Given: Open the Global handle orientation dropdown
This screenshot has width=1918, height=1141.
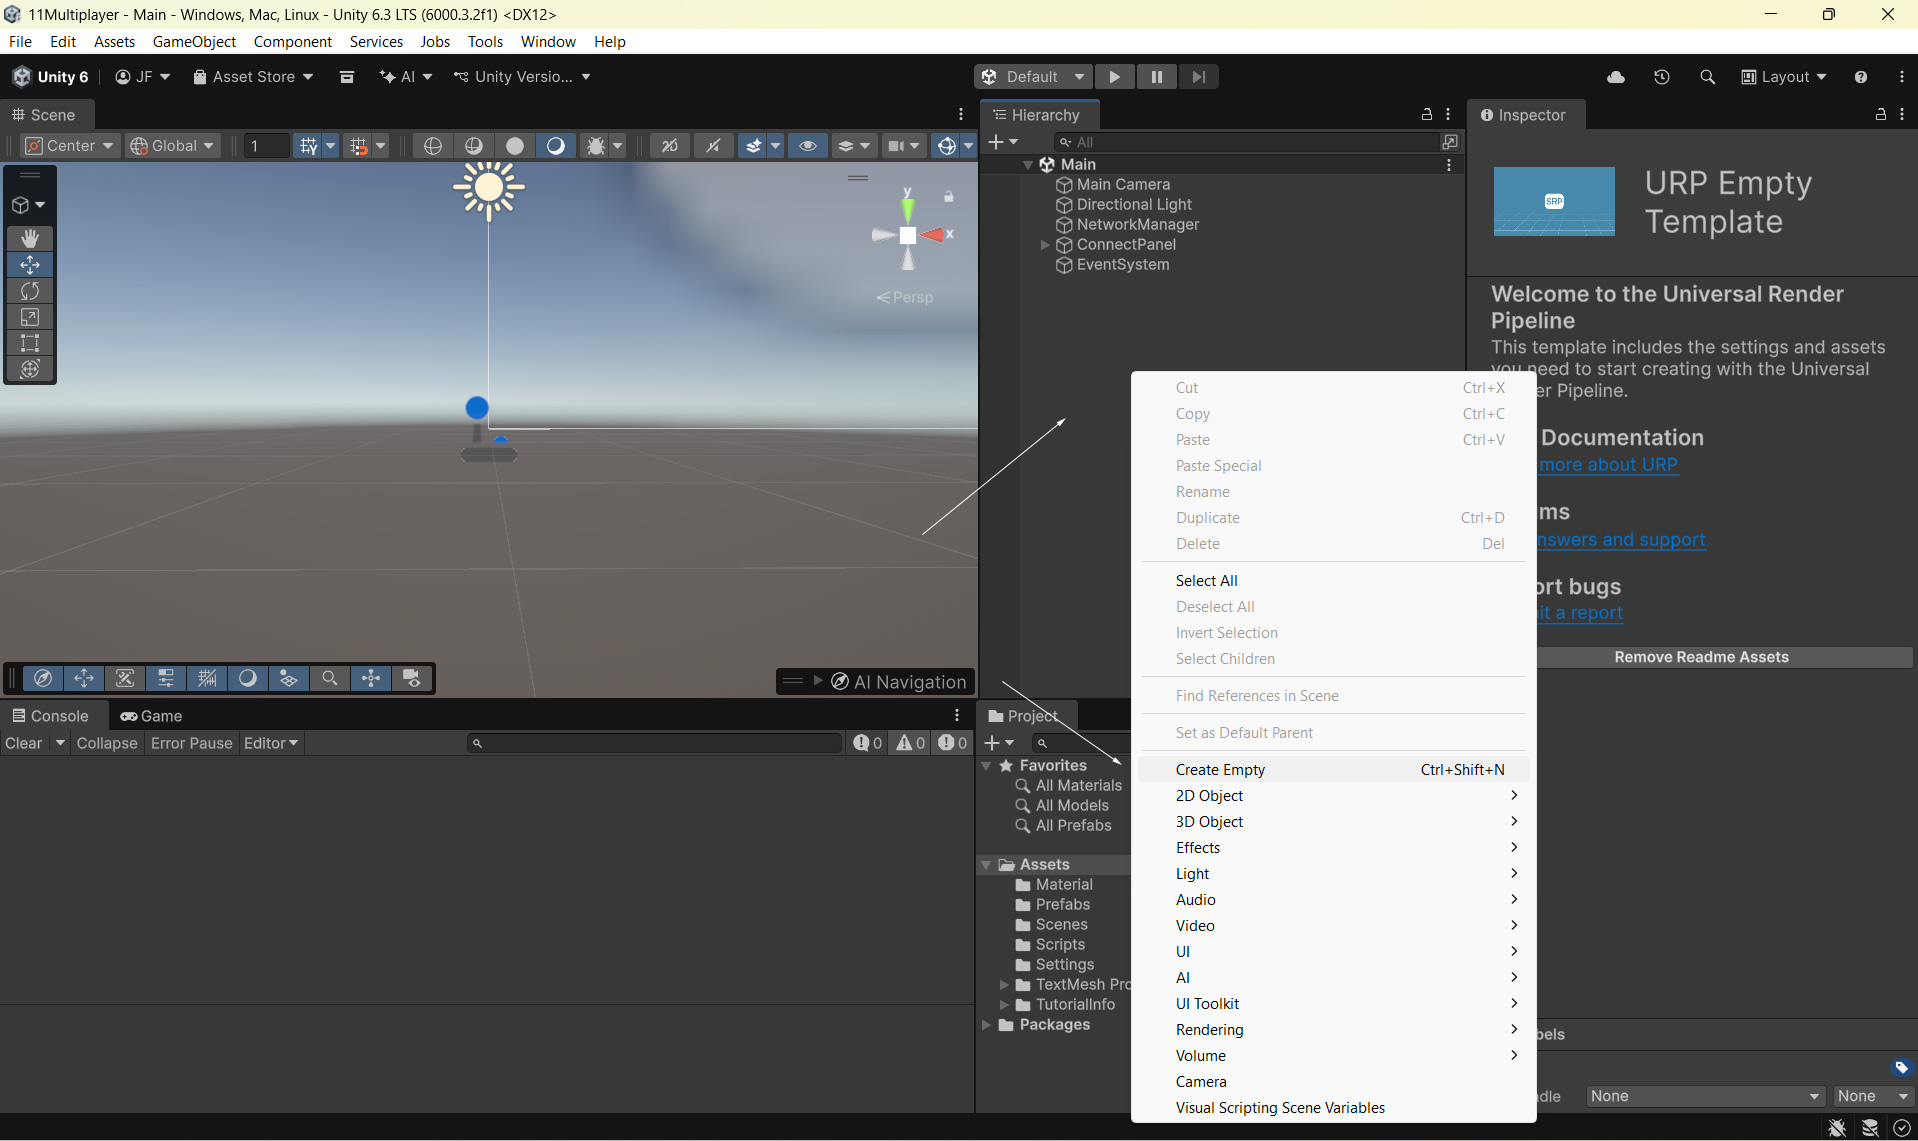Looking at the screenshot, I should click(173, 146).
